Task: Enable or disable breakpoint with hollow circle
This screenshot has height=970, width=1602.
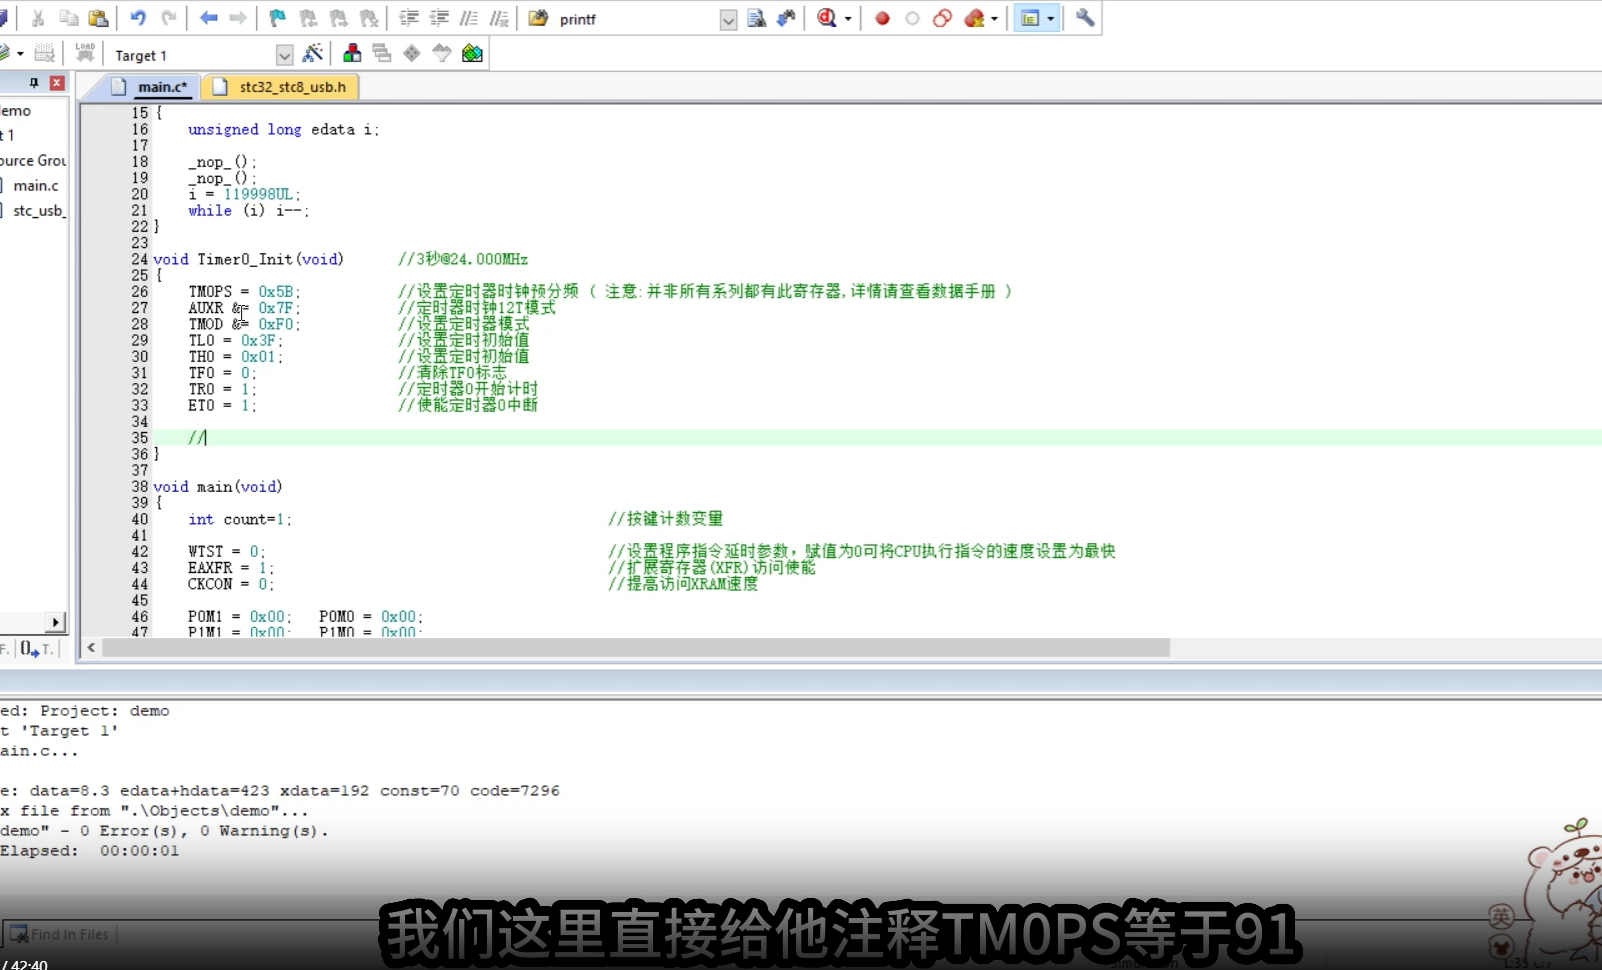Action: click(912, 18)
